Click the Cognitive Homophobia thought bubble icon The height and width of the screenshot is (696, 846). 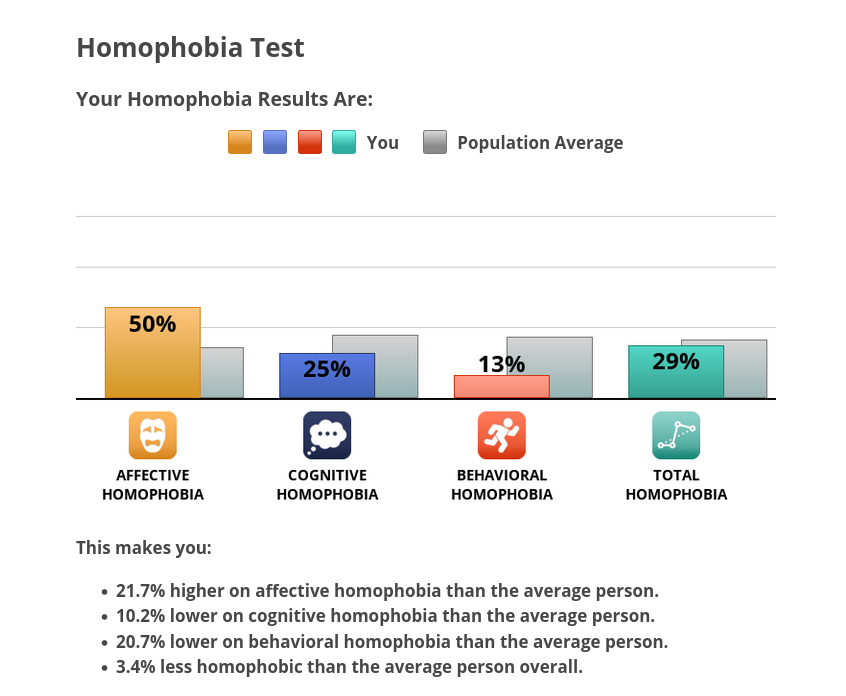click(x=327, y=435)
